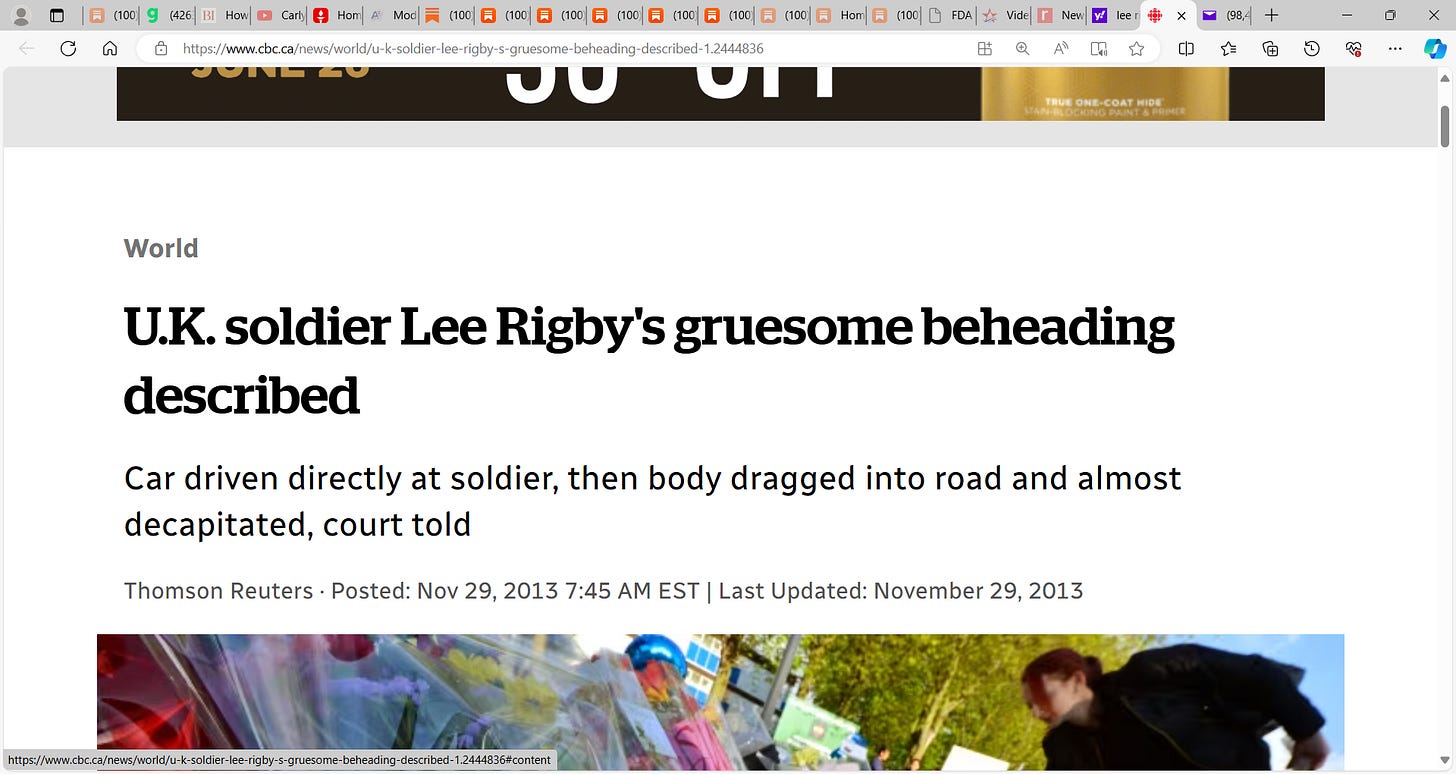Image resolution: width=1456 pixels, height=774 pixels.
Task: Open Browser essentials heart icon
Action: [1354, 48]
